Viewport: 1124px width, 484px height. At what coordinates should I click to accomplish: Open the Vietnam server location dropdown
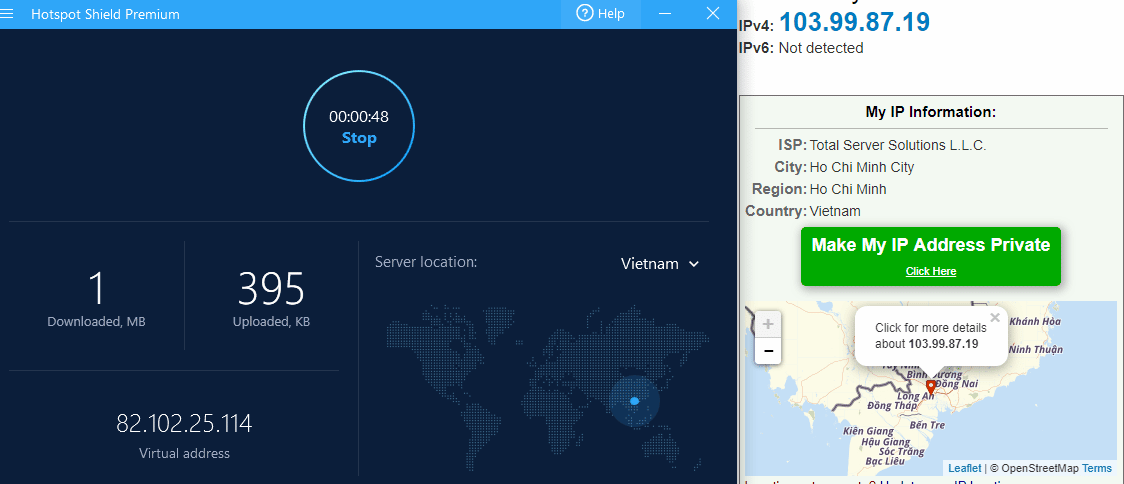click(659, 264)
